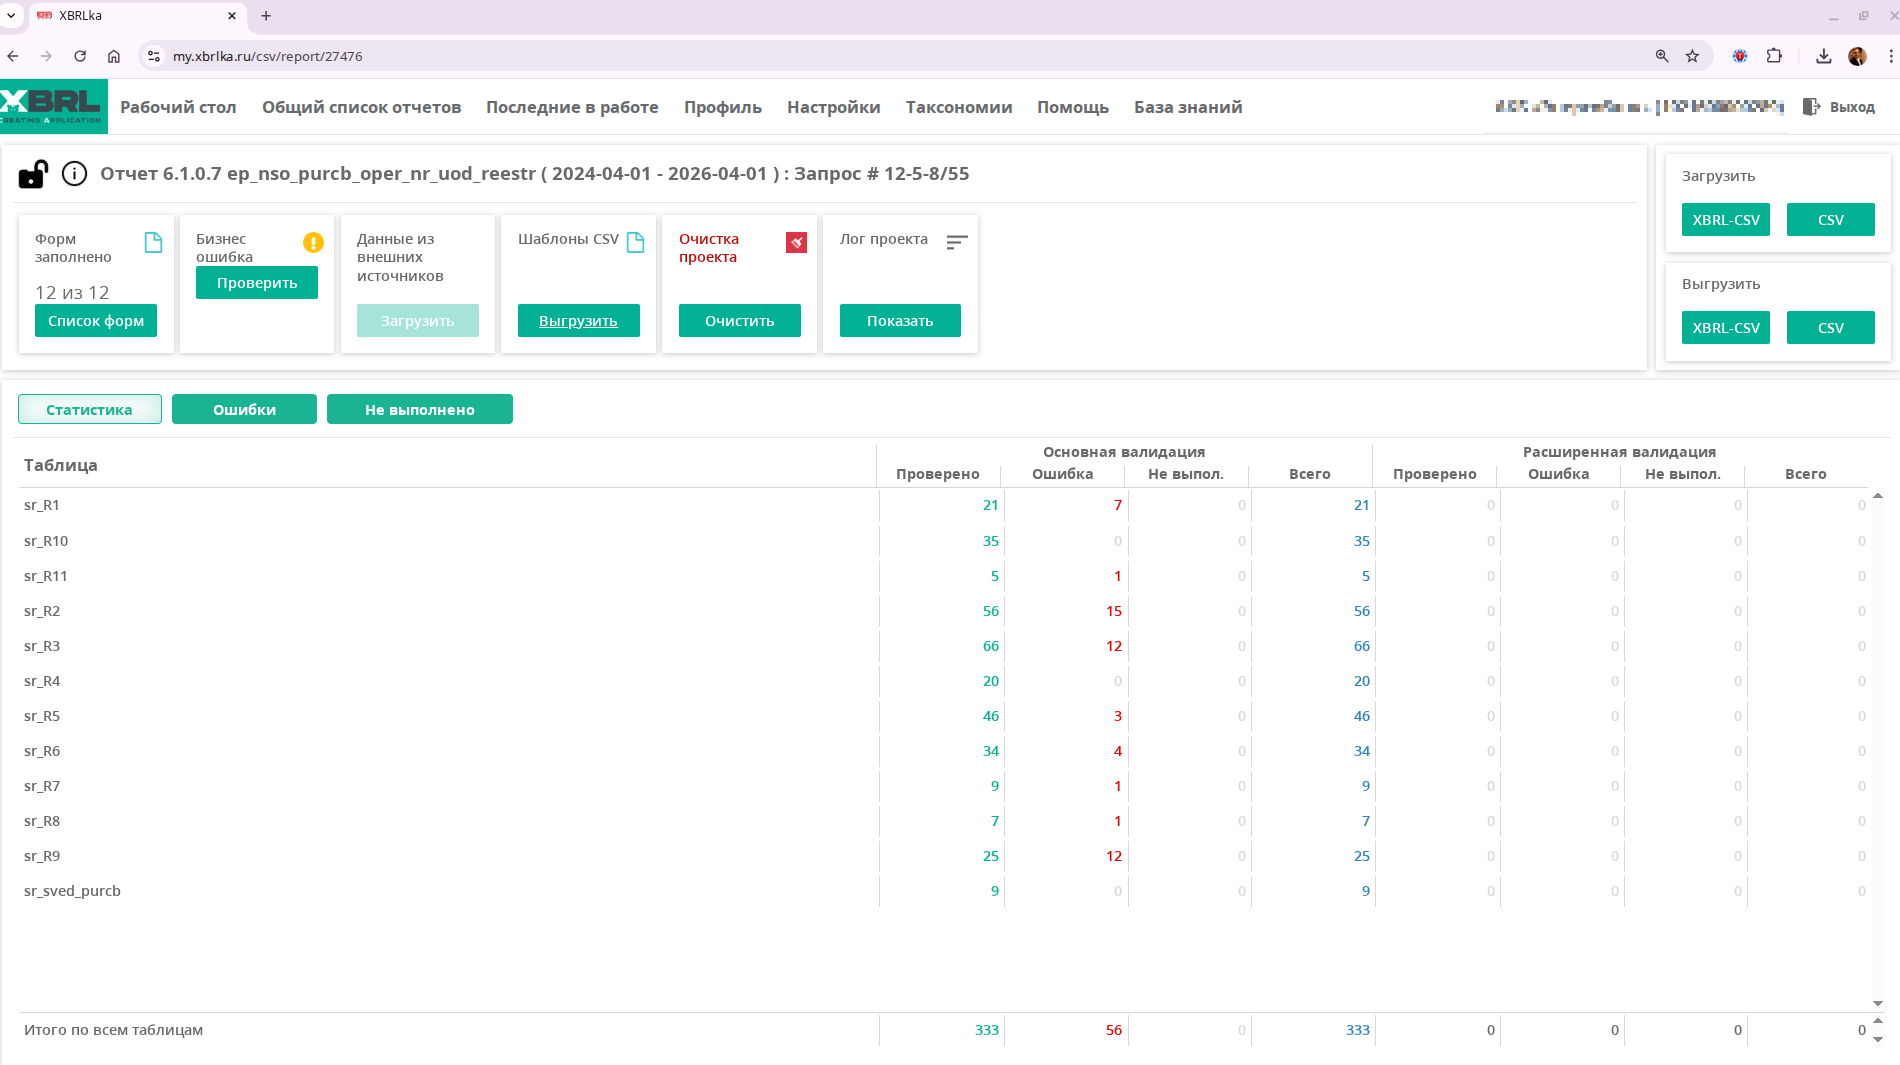Bookmark this page with star icon
This screenshot has width=1900, height=1065.
1692,56
